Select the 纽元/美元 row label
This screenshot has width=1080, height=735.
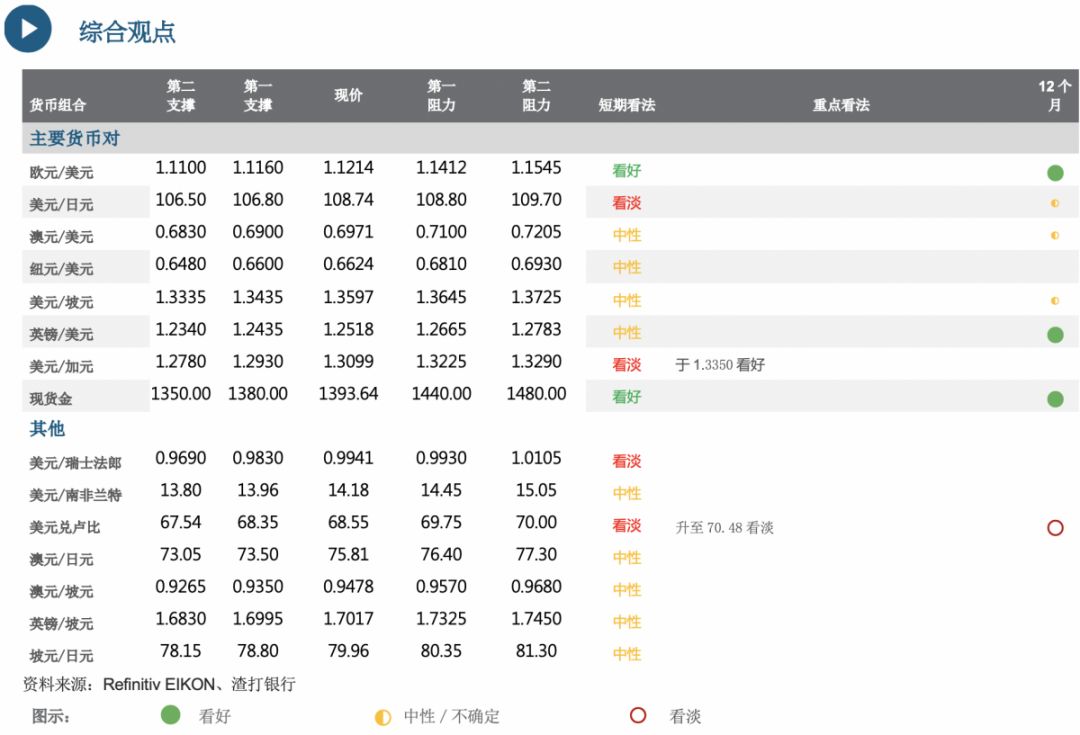pyautogui.click(x=61, y=269)
